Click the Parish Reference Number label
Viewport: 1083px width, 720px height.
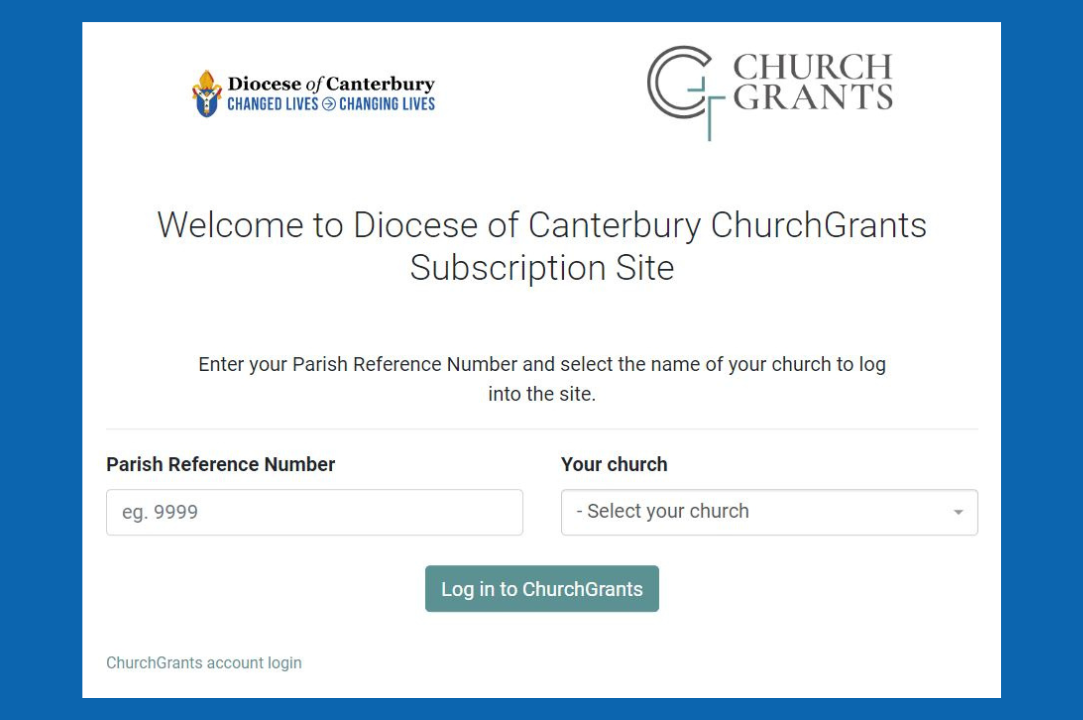click(220, 464)
